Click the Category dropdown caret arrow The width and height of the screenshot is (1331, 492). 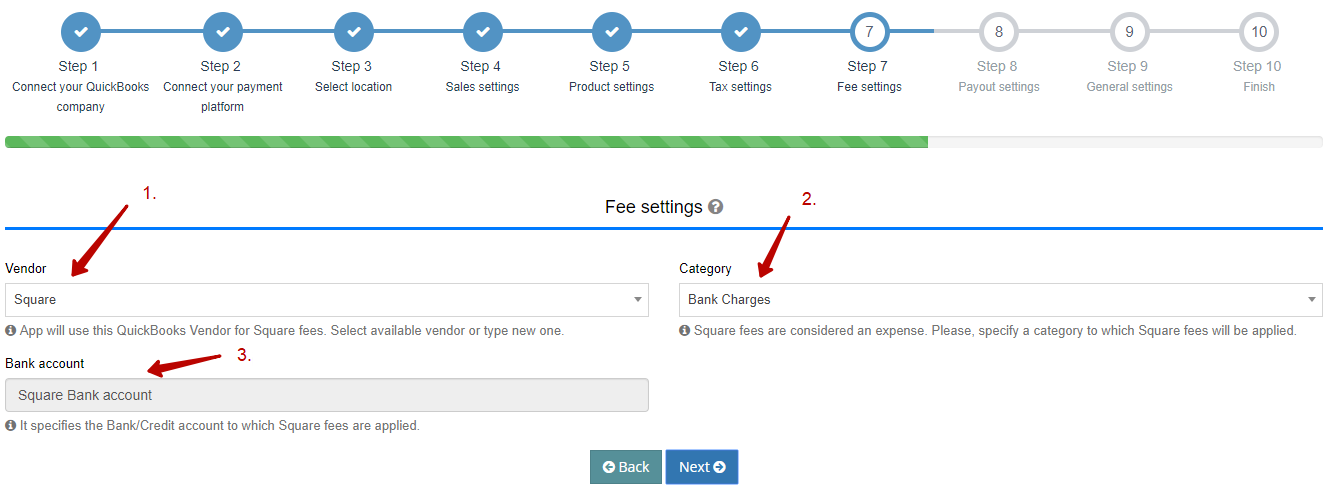tap(1312, 300)
